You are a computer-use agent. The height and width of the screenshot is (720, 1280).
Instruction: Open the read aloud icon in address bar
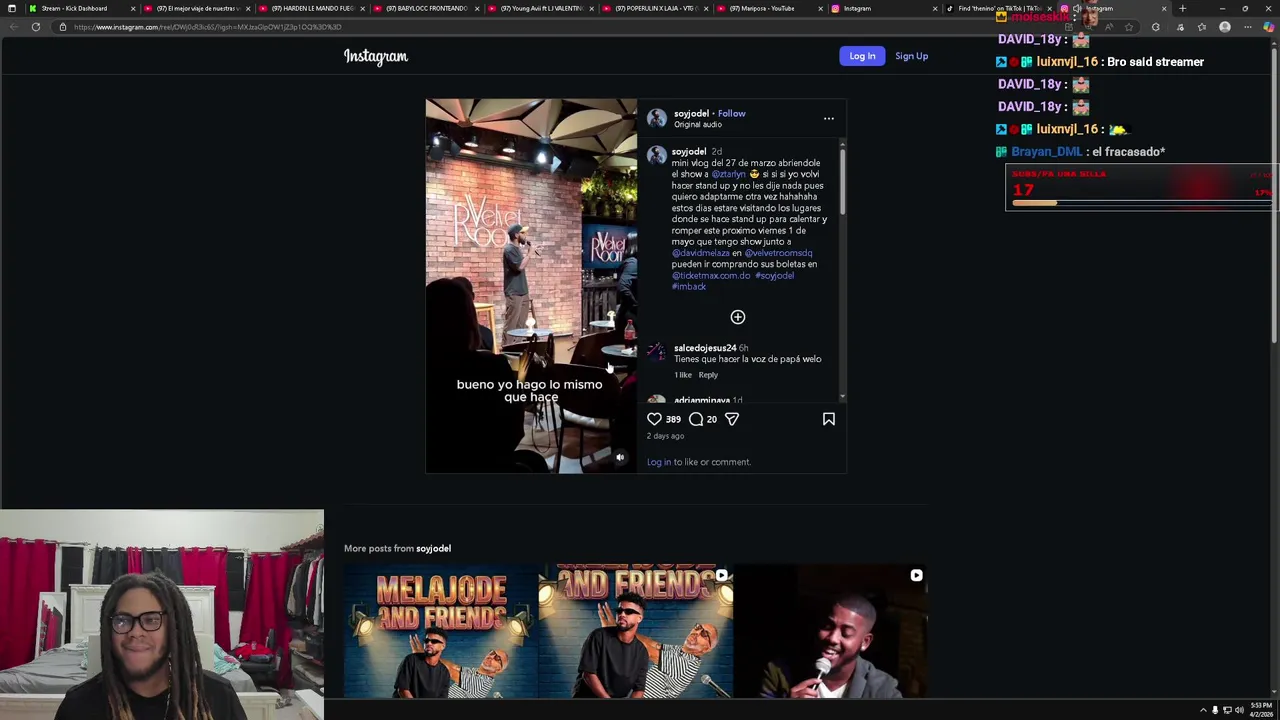pos(1109,27)
